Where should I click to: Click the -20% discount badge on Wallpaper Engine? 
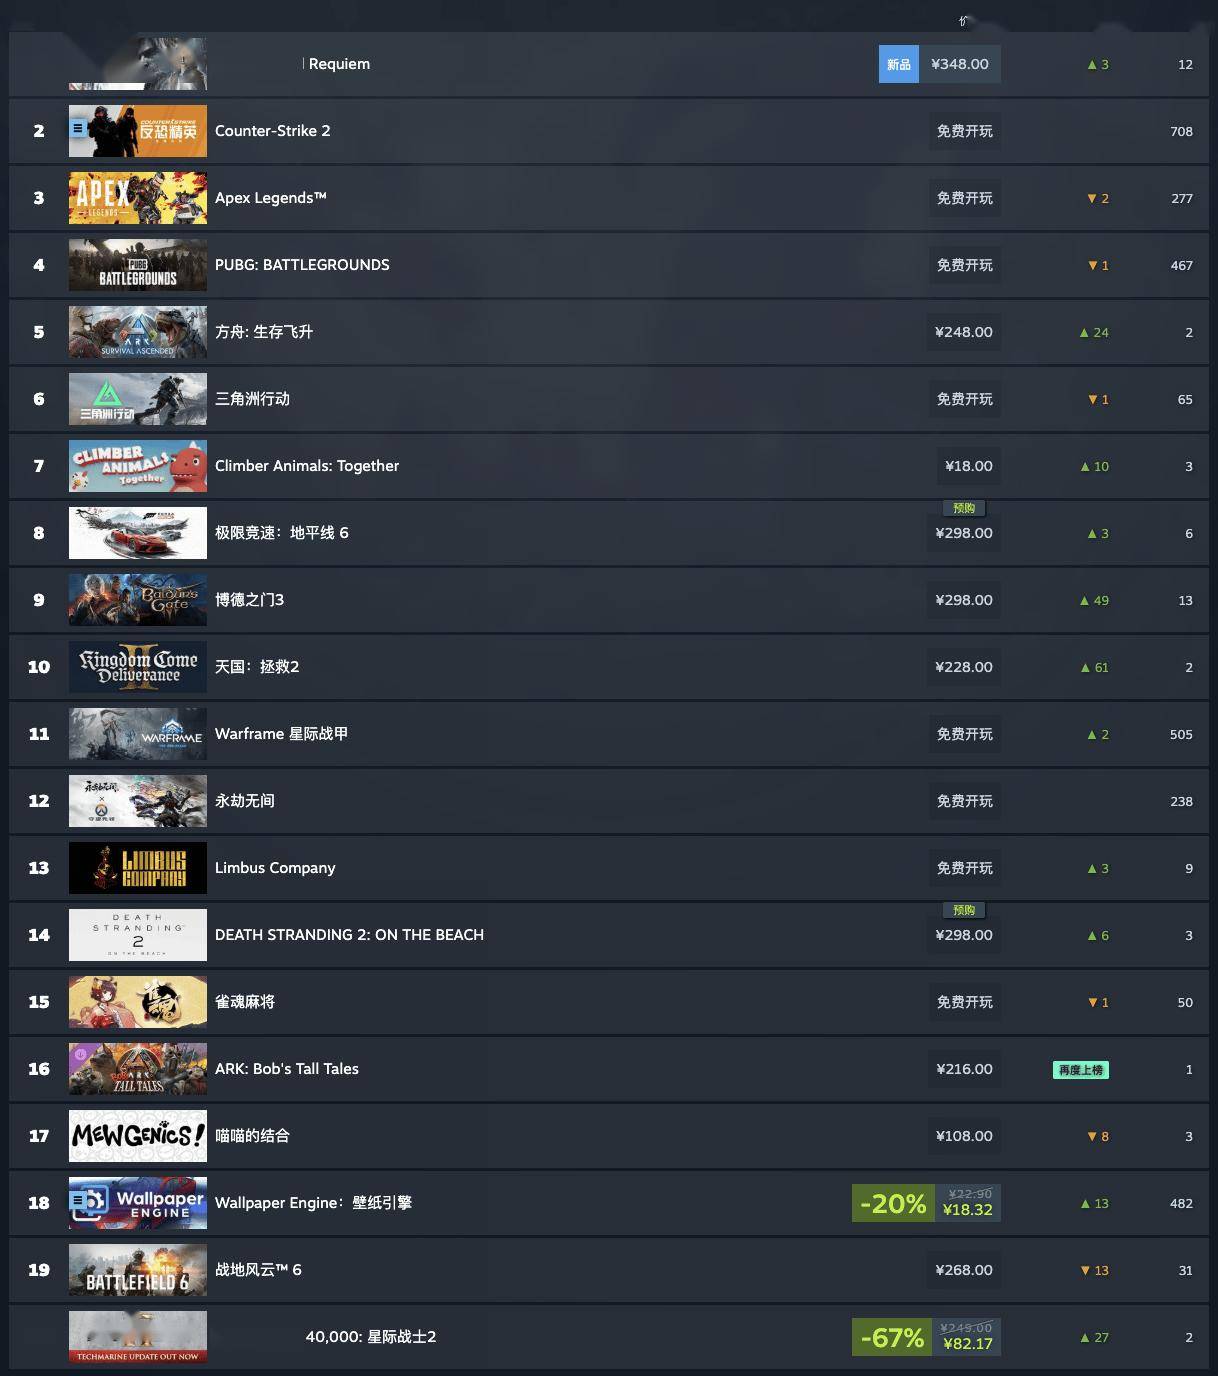click(x=893, y=1203)
